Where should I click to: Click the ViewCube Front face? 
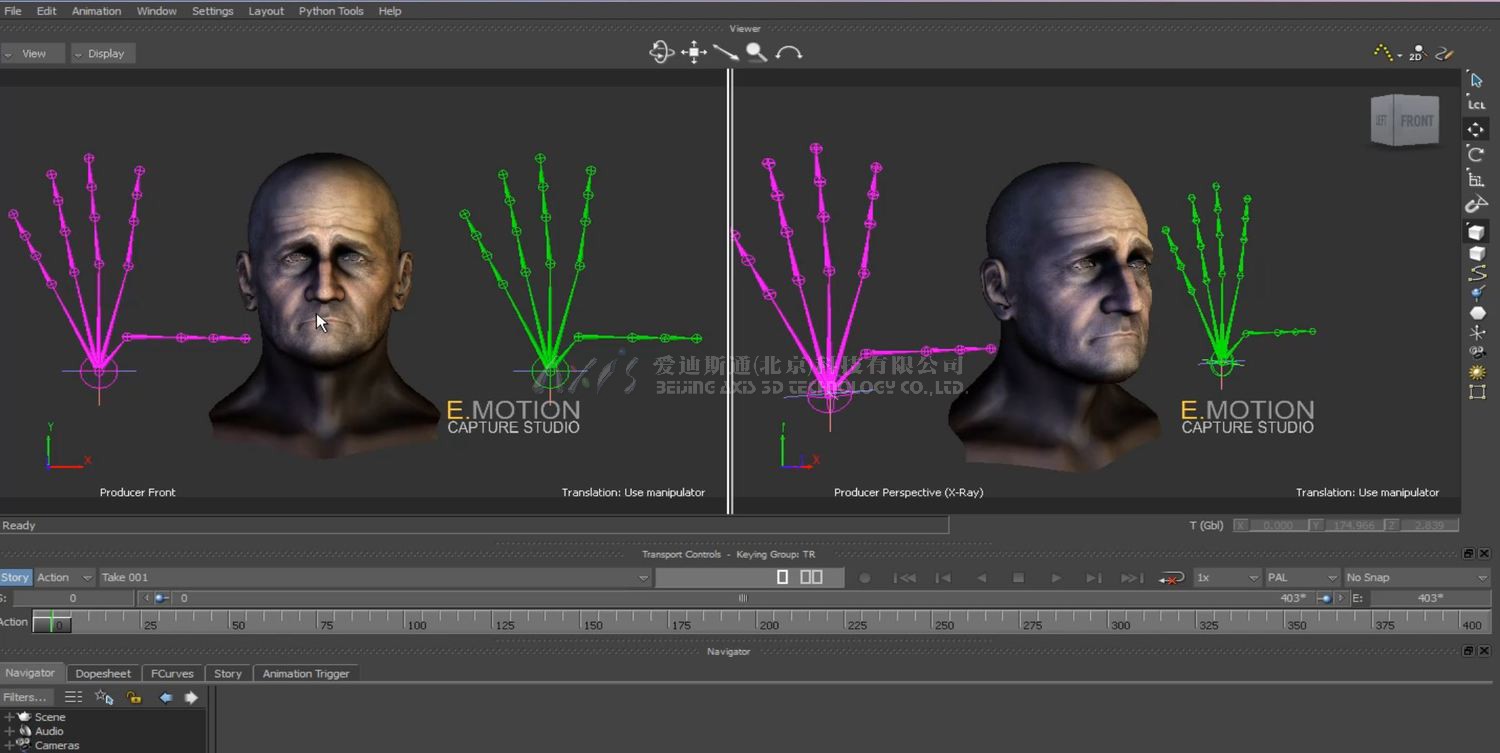click(x=1416, y=121)
